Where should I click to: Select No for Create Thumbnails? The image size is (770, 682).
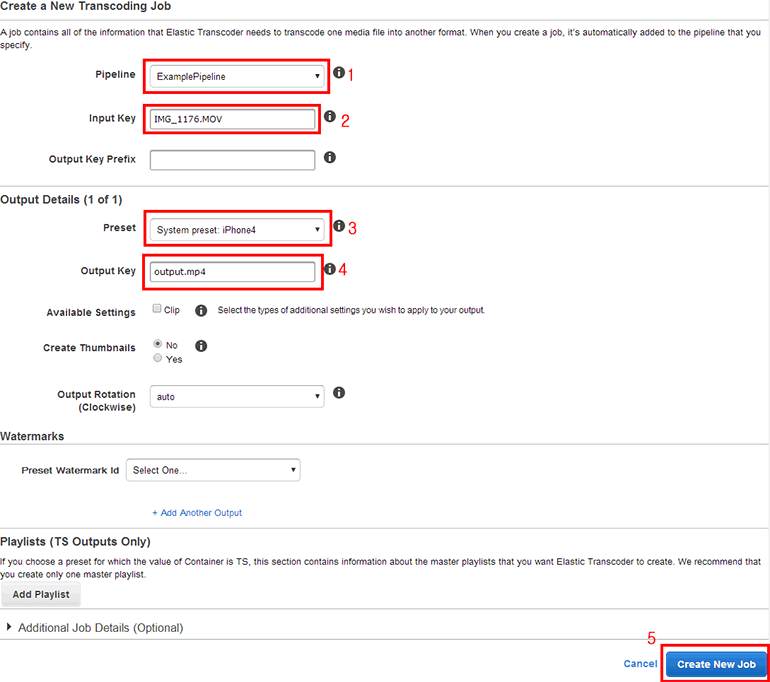tap(157, 344)
